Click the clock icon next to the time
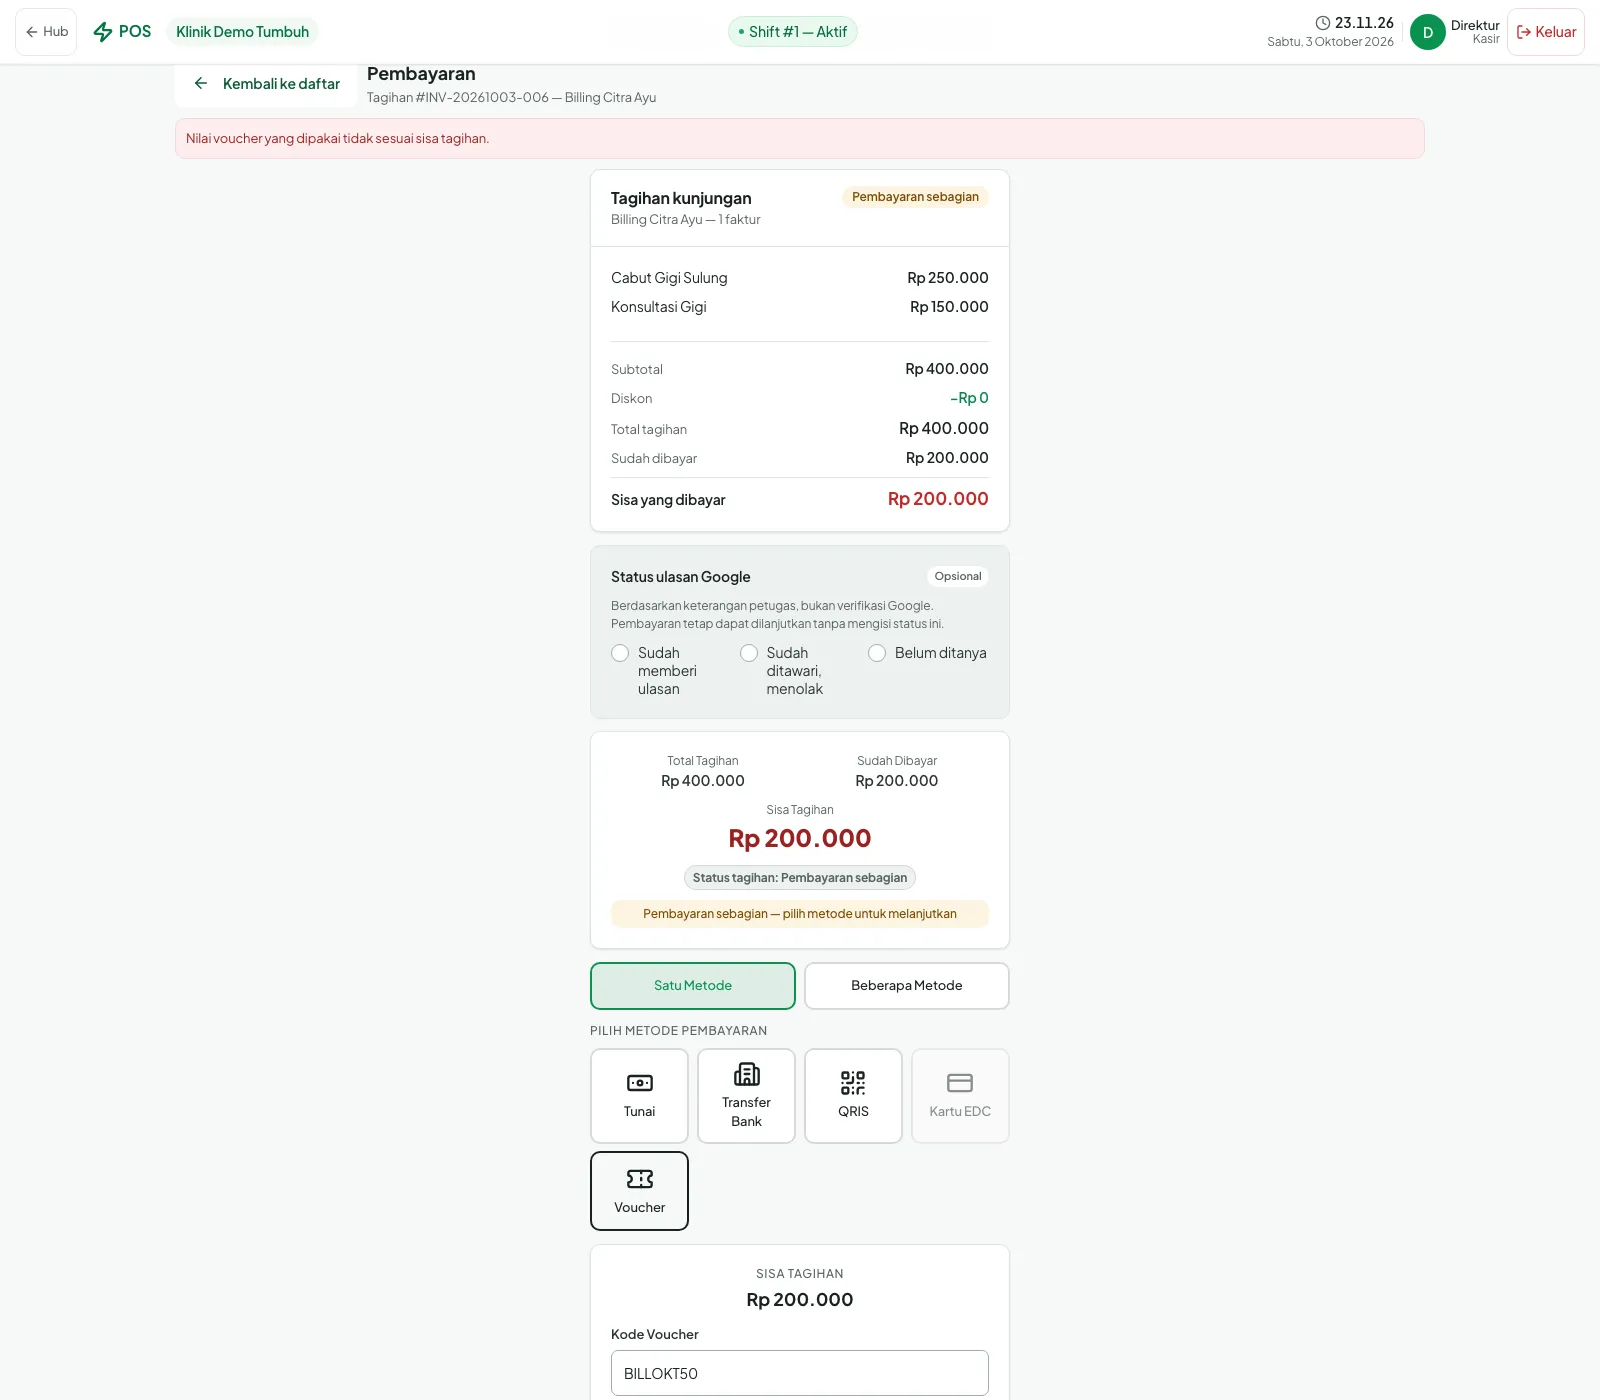 click(1323, 23)
